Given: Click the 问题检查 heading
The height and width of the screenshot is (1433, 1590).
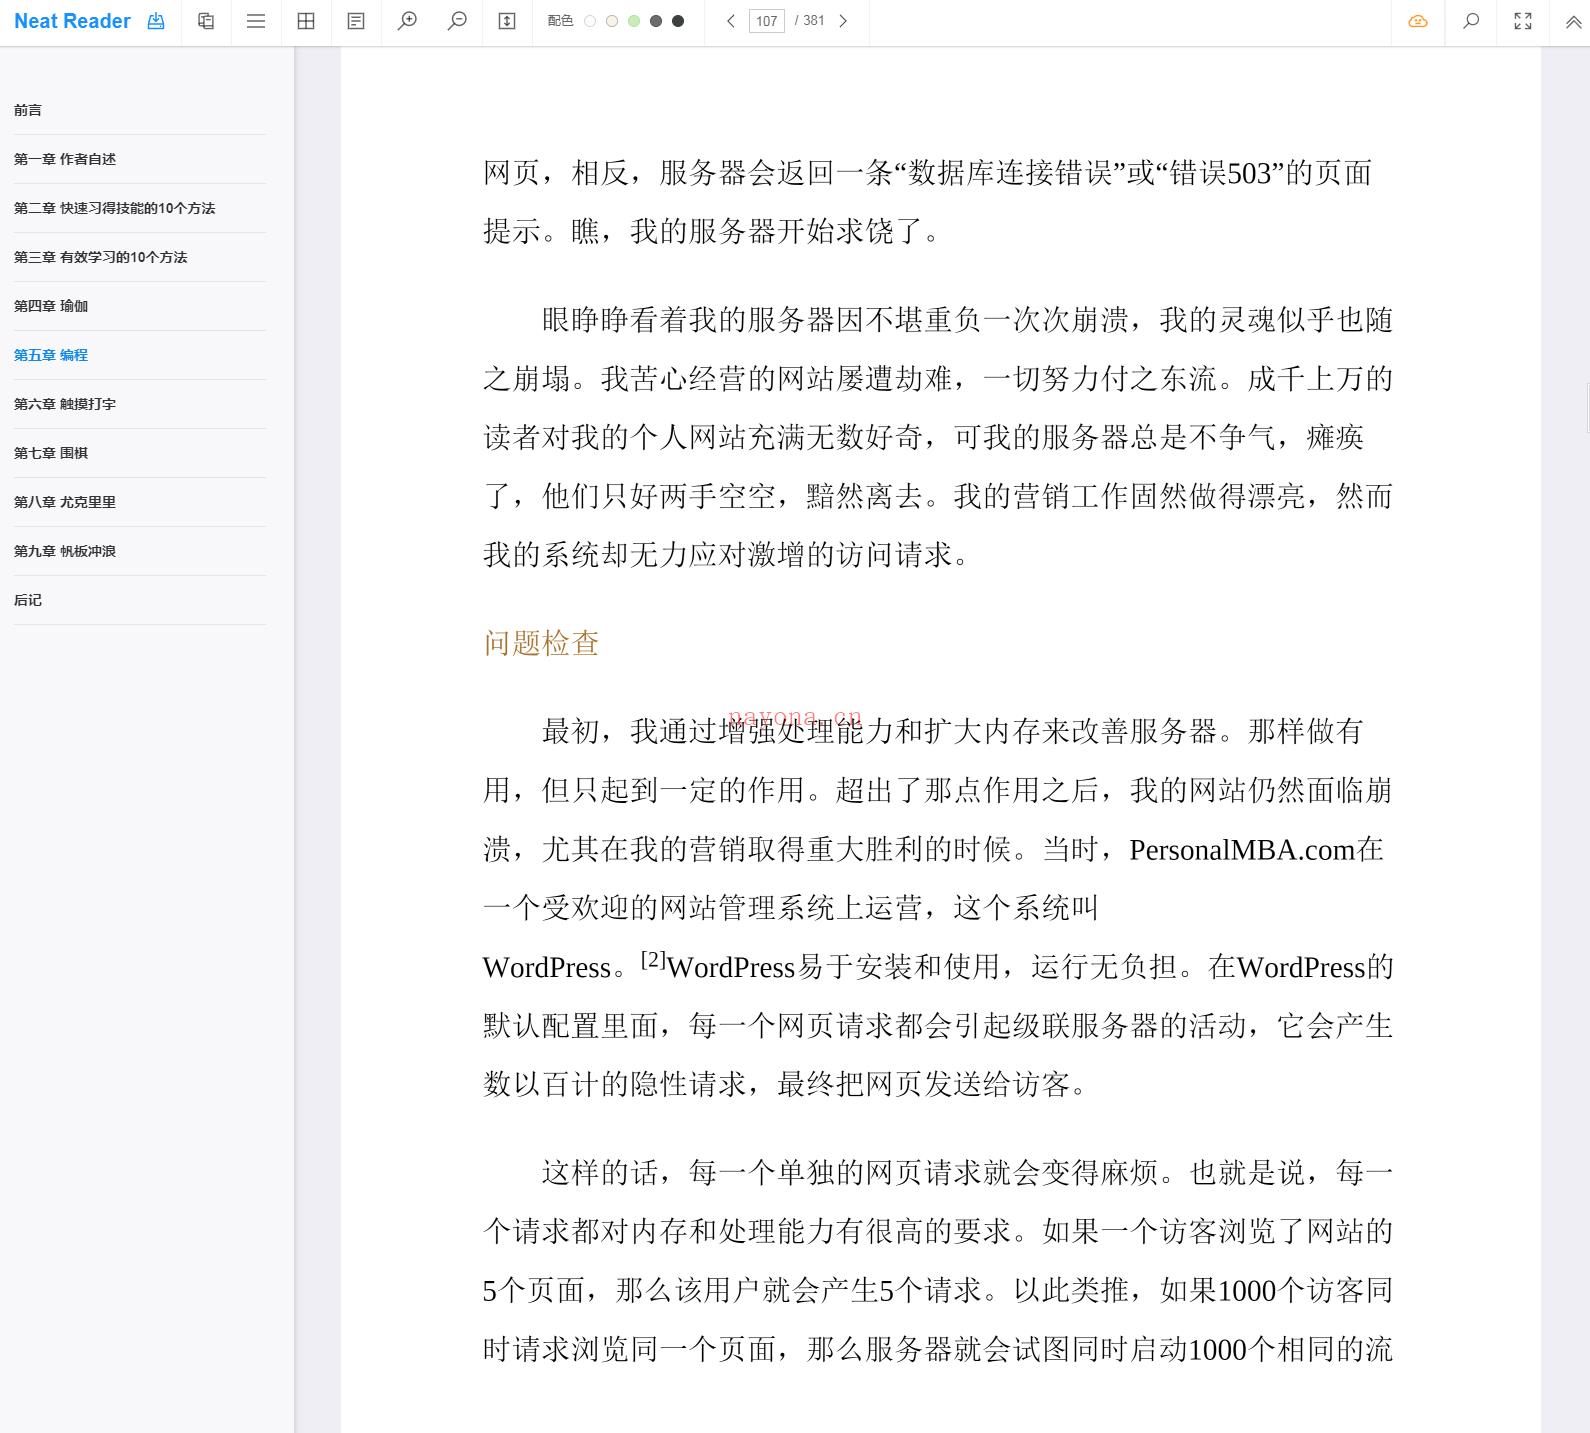Looking at the screenshot, I should [541, 643].
